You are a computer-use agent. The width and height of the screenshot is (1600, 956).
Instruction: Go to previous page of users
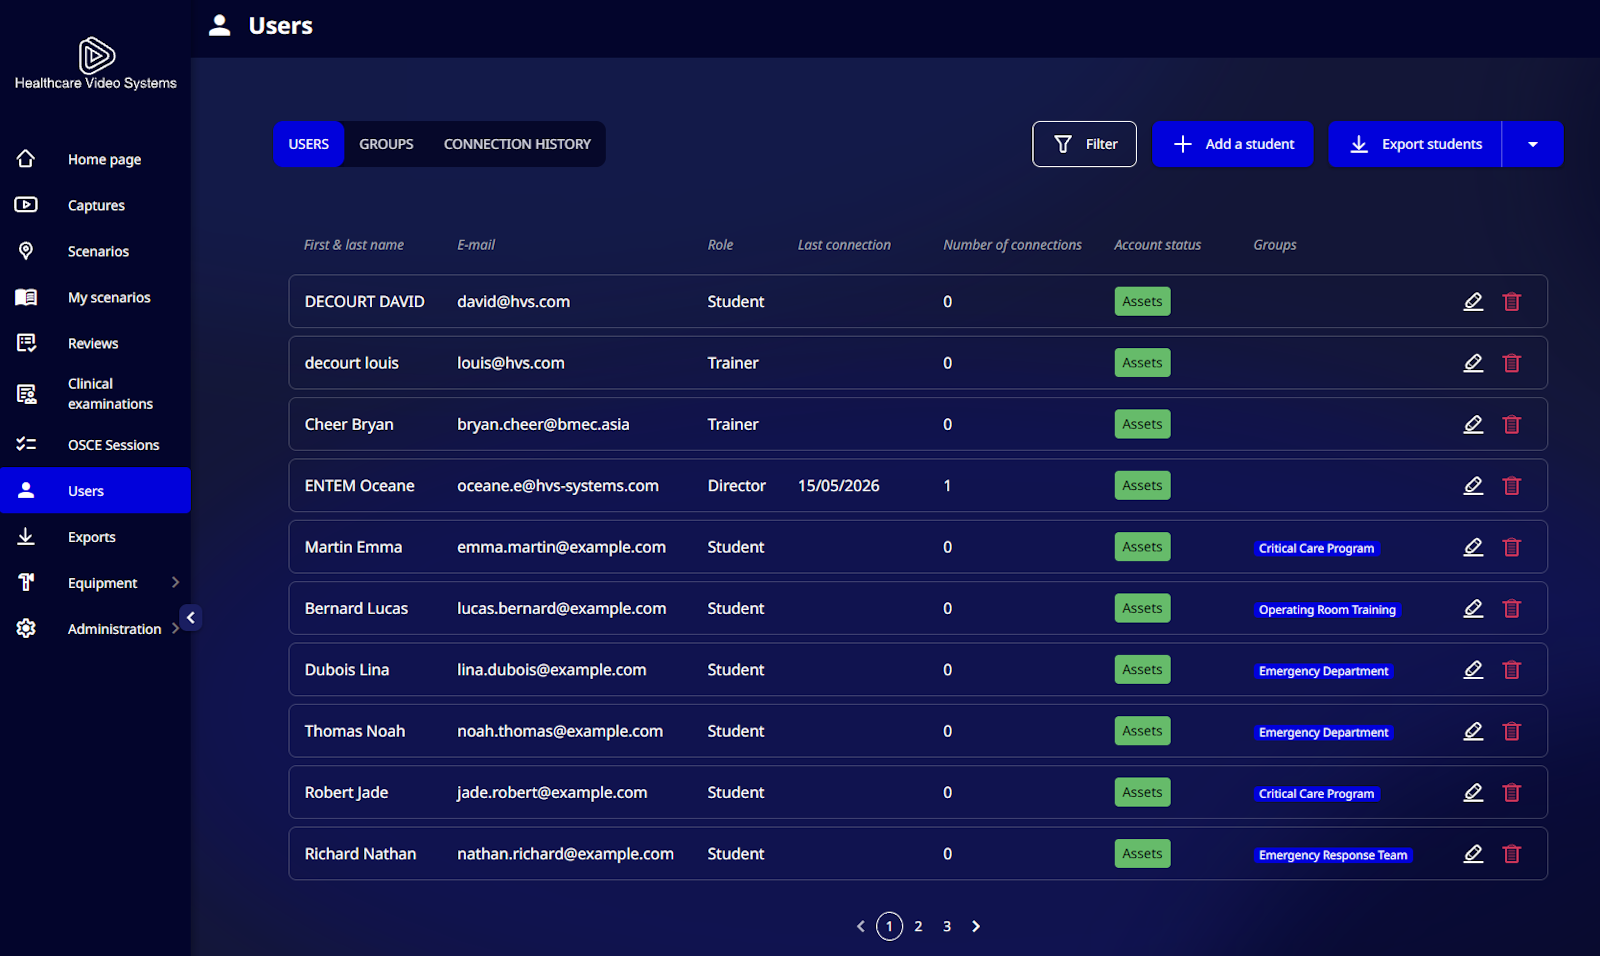[861, 927]
